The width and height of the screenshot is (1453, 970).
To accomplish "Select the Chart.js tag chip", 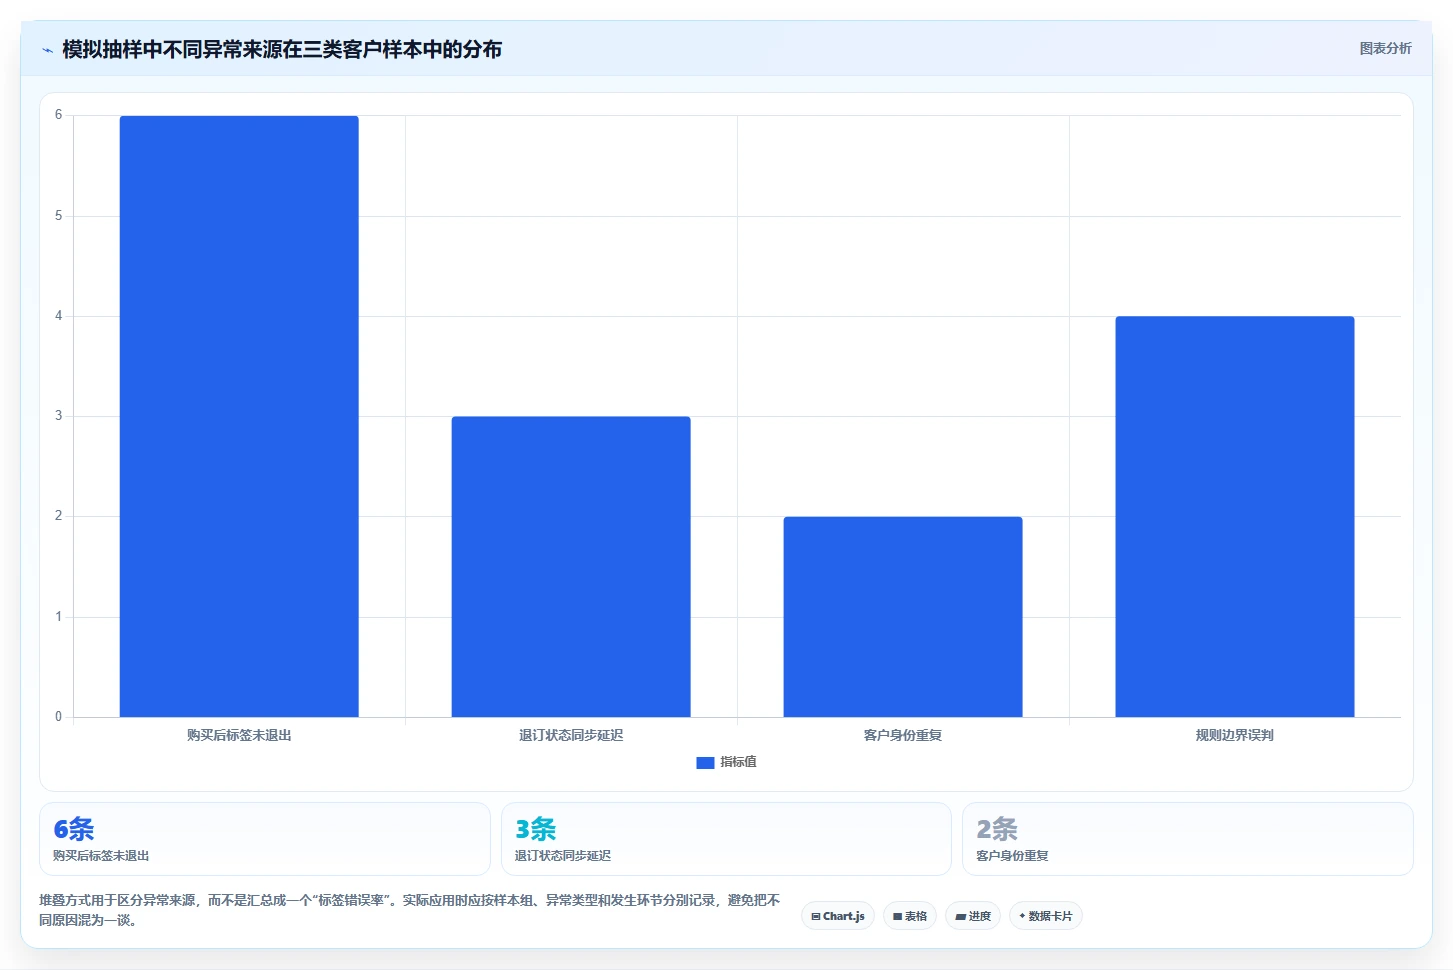I will click(838, 916).
